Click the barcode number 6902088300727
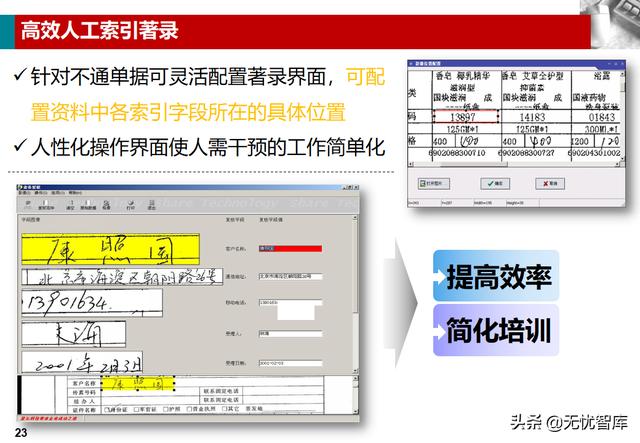640x443 pixels. pyautogui.click(x=527, y=153)
